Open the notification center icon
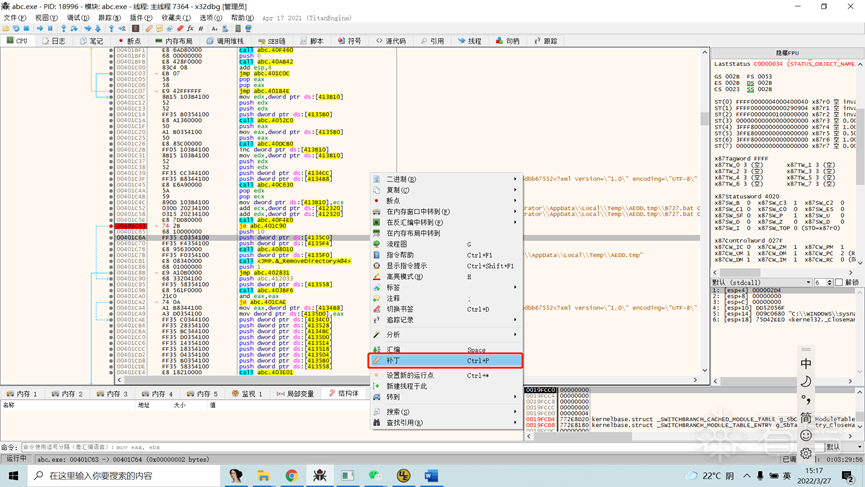This screenshot has width=865, height=487. (848, 475)
